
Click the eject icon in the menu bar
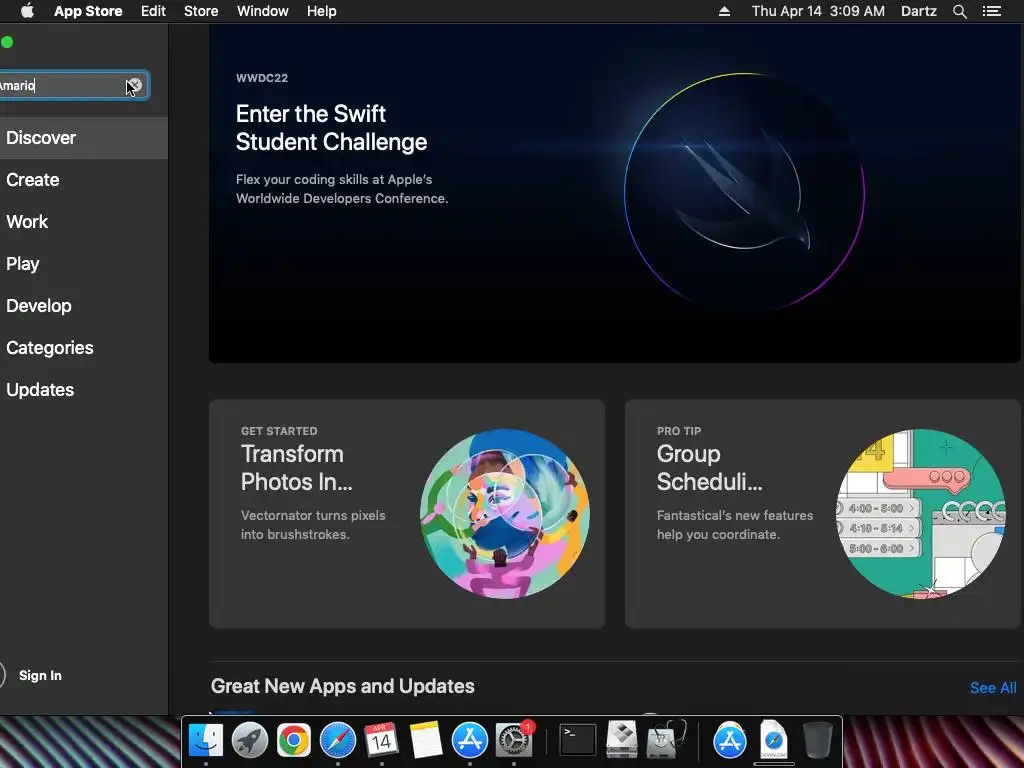click(724, 11)
